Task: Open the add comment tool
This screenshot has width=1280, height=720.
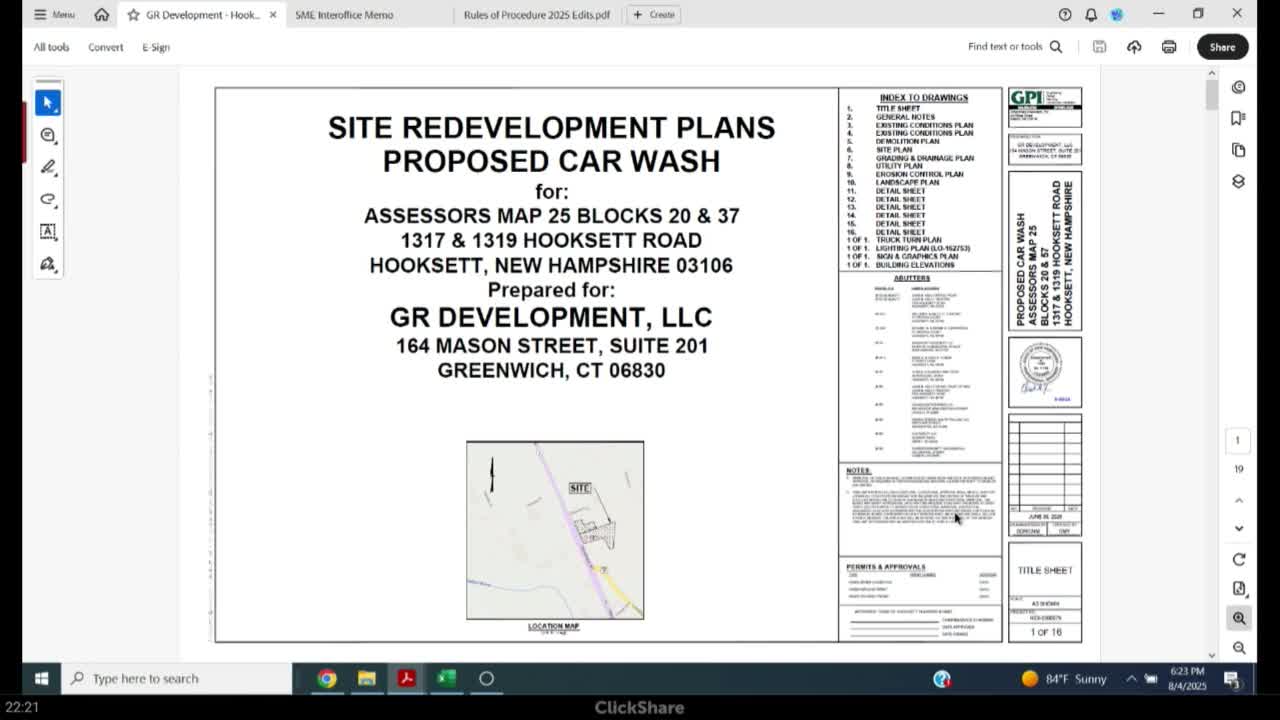Action: 48,135
